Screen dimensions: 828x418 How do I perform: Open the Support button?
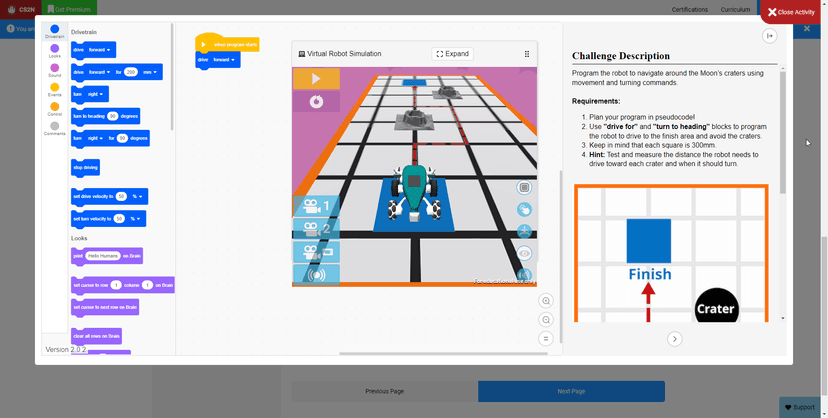click(x=799, y=407)
